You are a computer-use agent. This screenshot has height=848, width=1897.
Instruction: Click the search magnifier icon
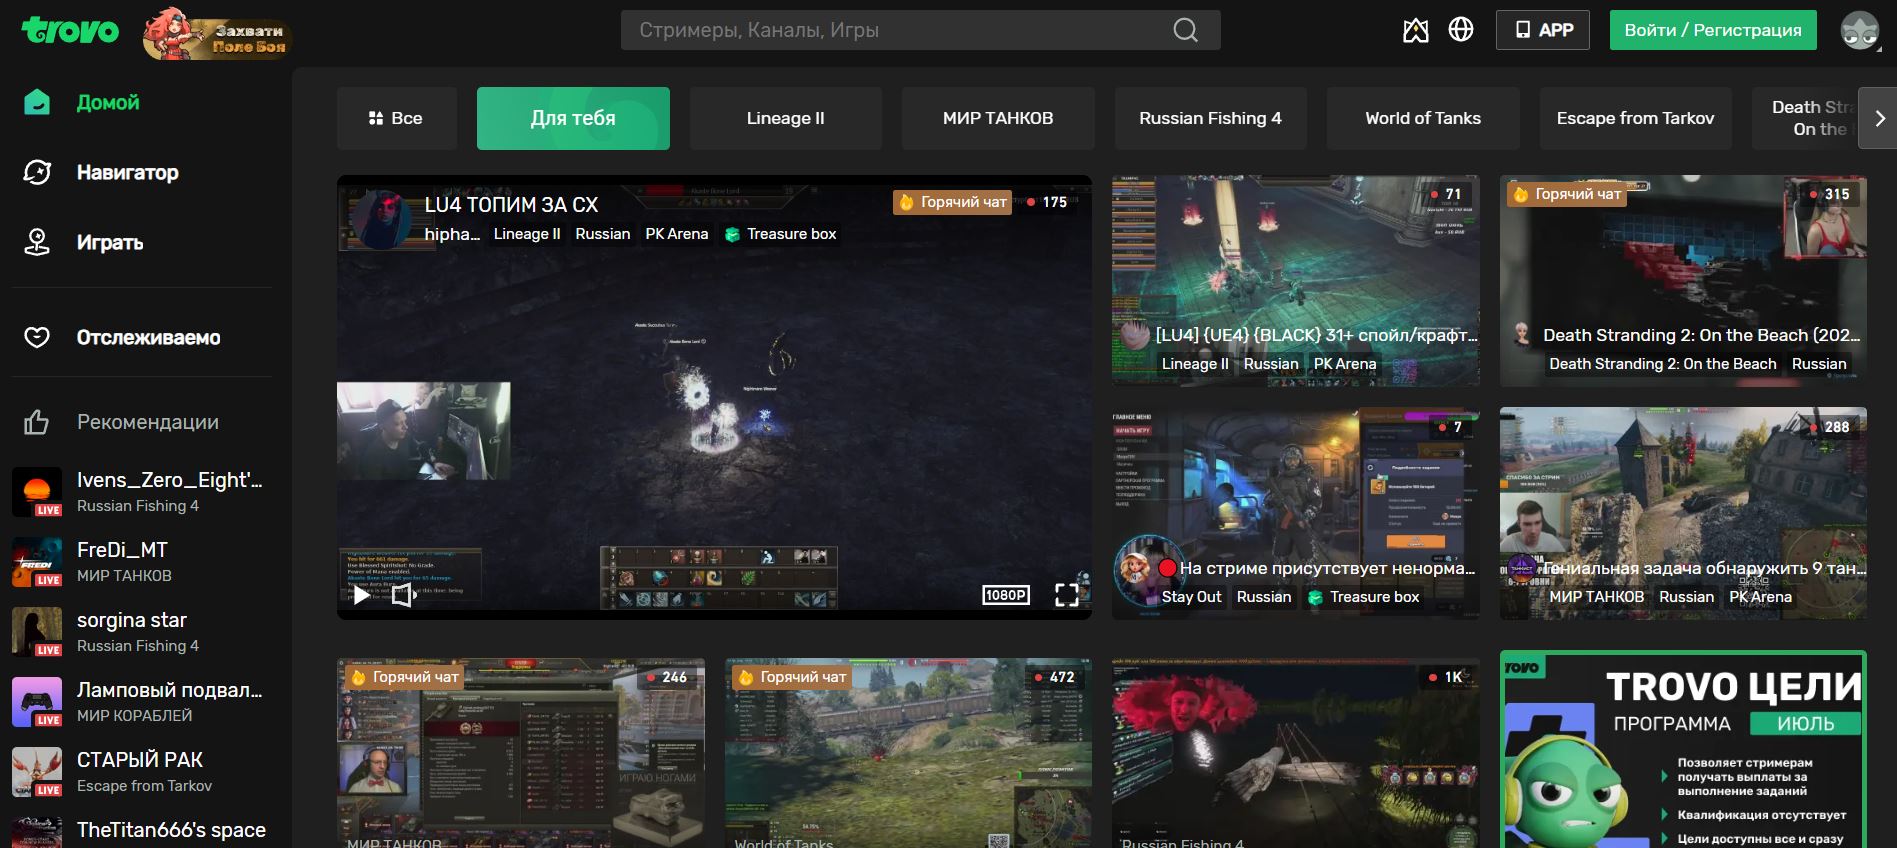[1185, 30]
